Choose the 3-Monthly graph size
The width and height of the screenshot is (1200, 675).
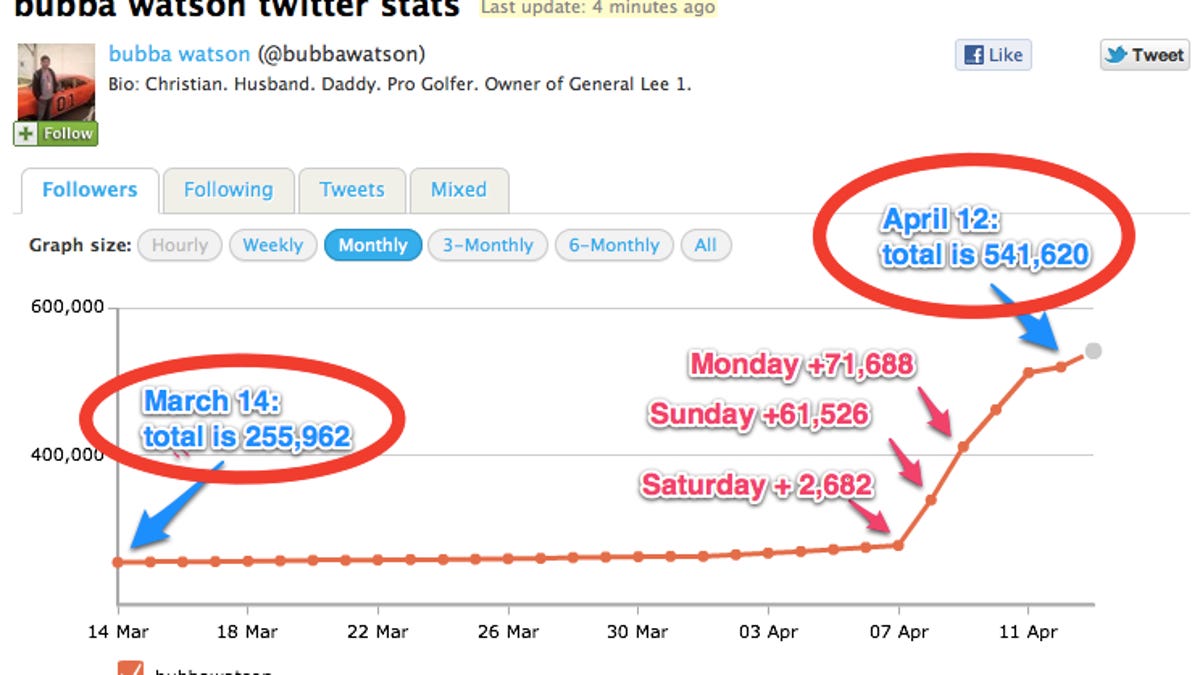point(488,245)
